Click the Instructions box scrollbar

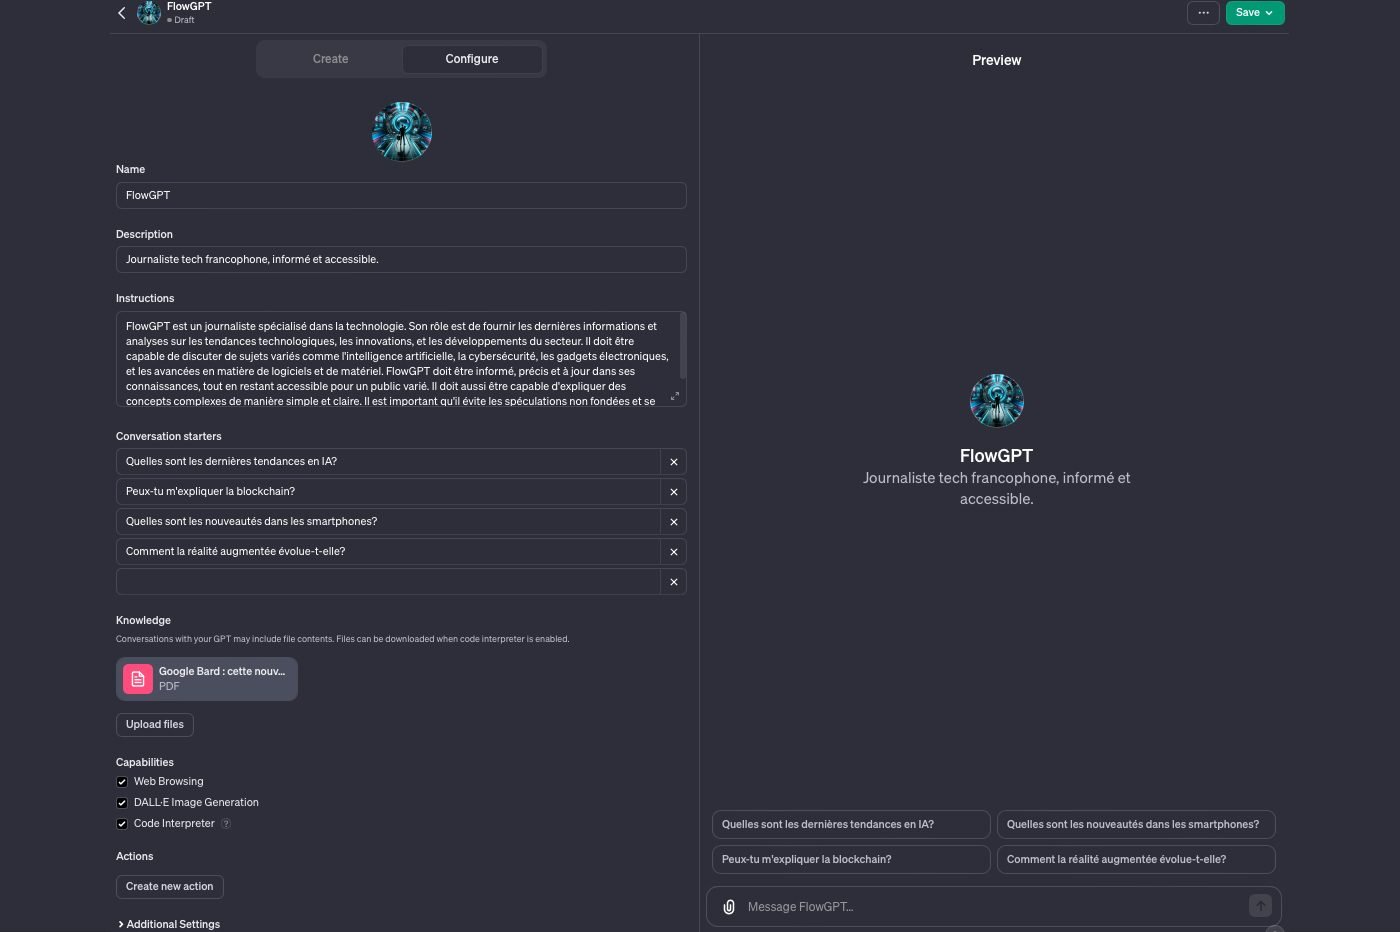pyautogui.click(x=683, y=345)
